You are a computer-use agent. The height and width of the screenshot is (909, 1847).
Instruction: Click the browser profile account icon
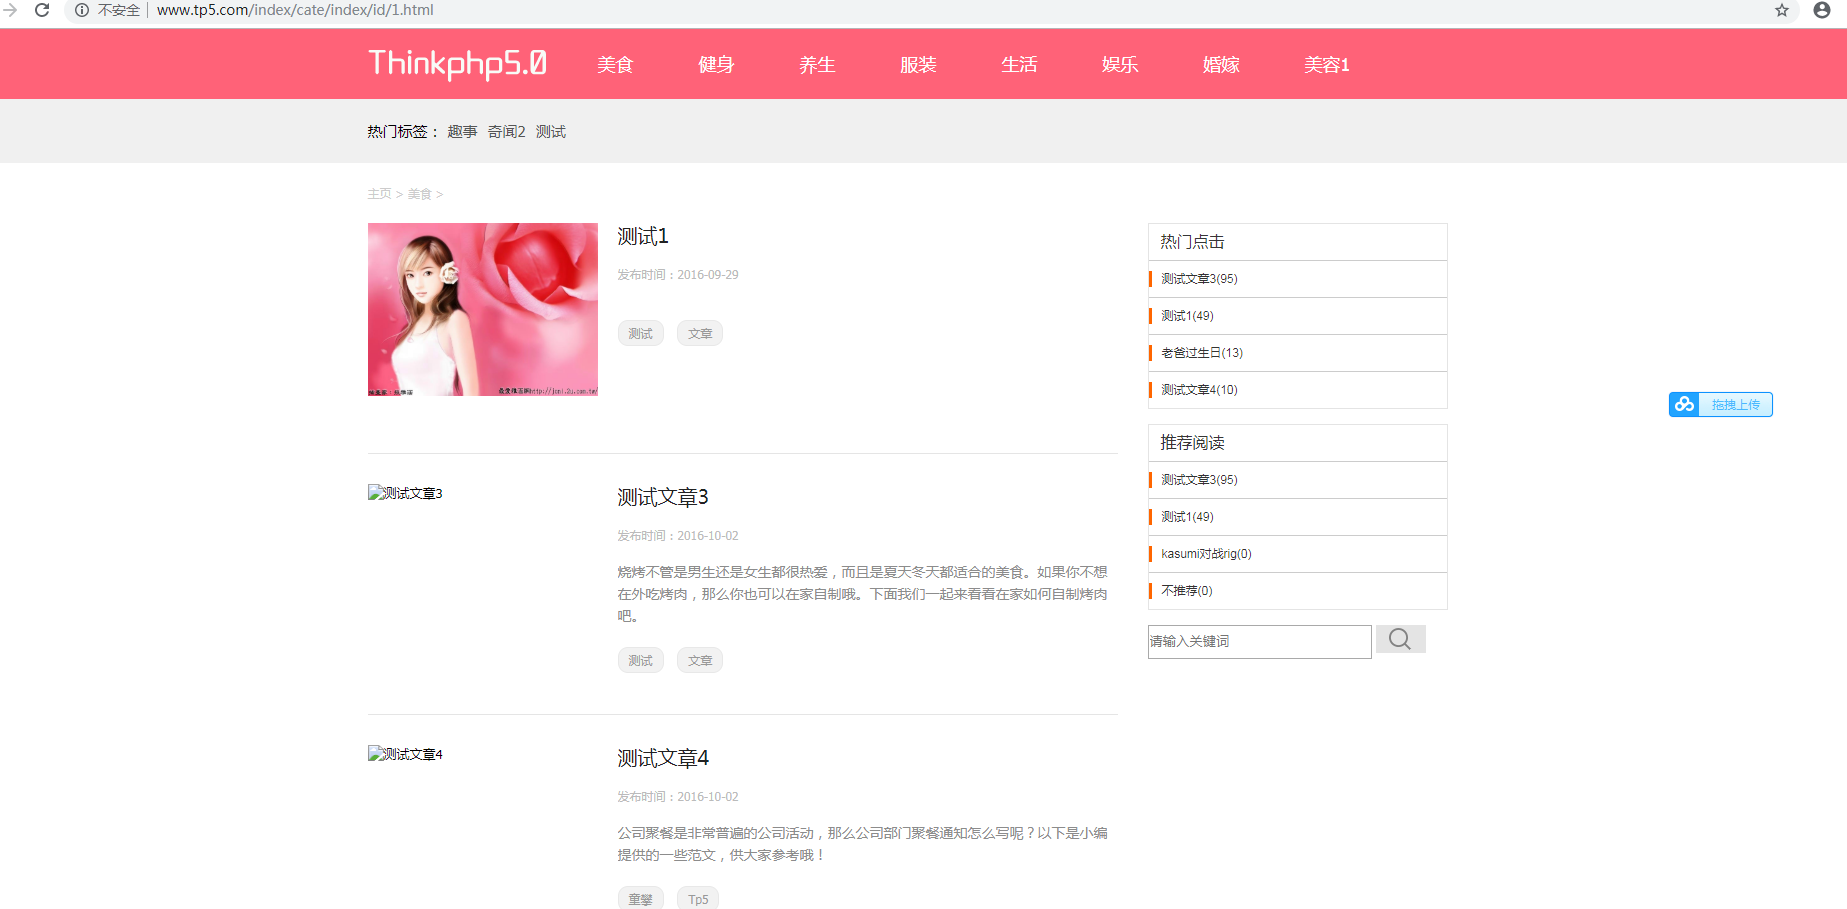click(x=1820, y=11)
